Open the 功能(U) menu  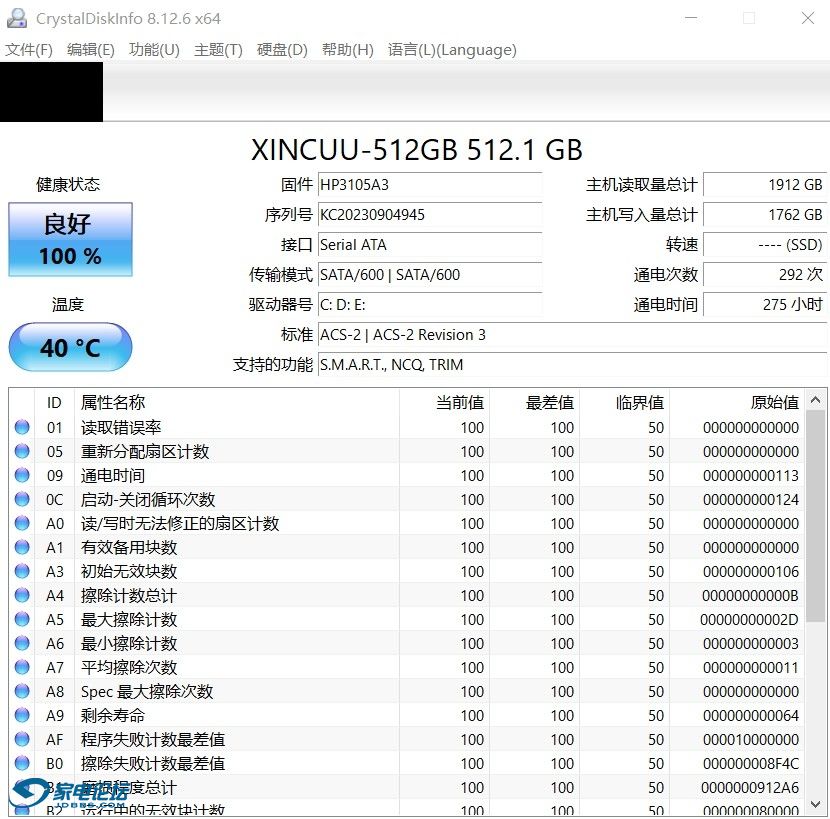click(x=154, y=50)
